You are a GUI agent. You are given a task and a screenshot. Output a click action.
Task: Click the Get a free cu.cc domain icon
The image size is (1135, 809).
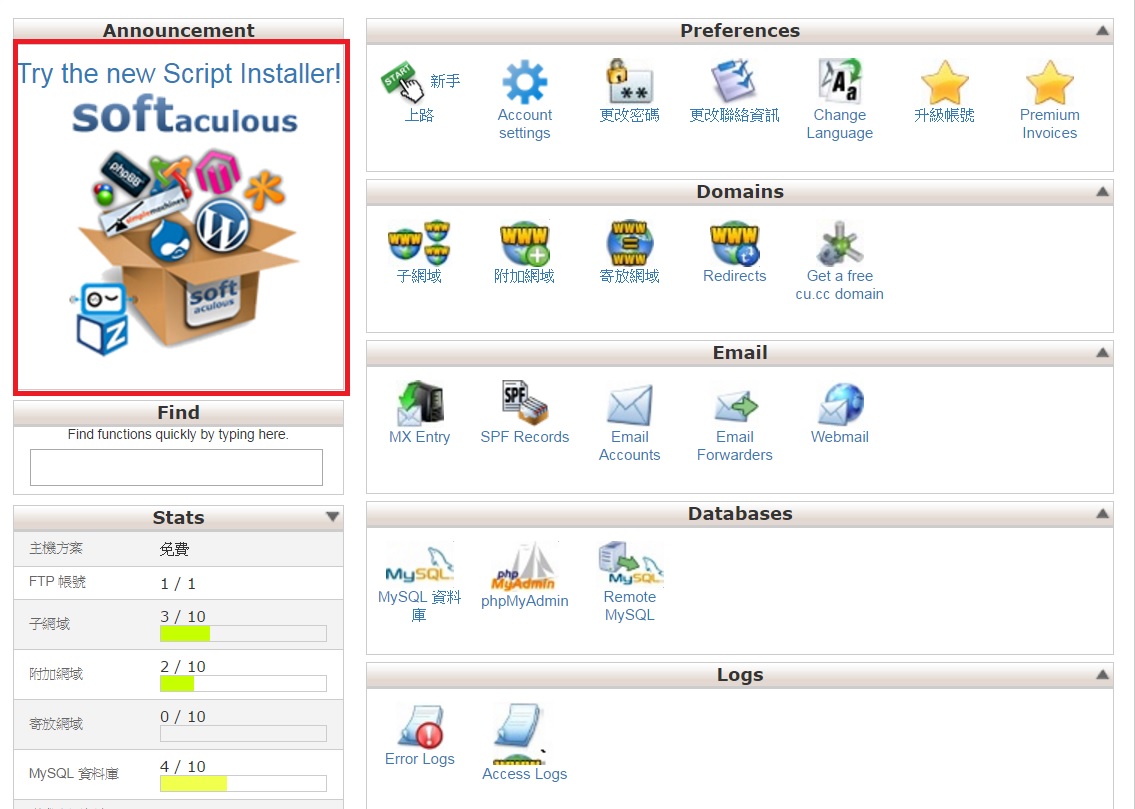(x=840, y=242)
